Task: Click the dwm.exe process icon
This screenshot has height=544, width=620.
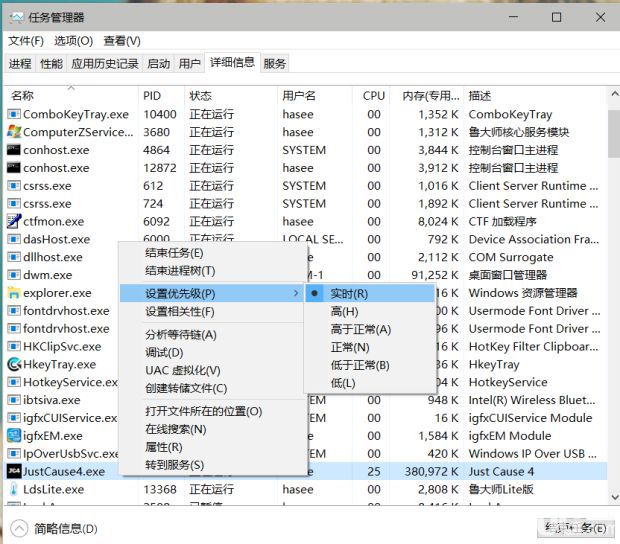Action: tap(13, 275)
